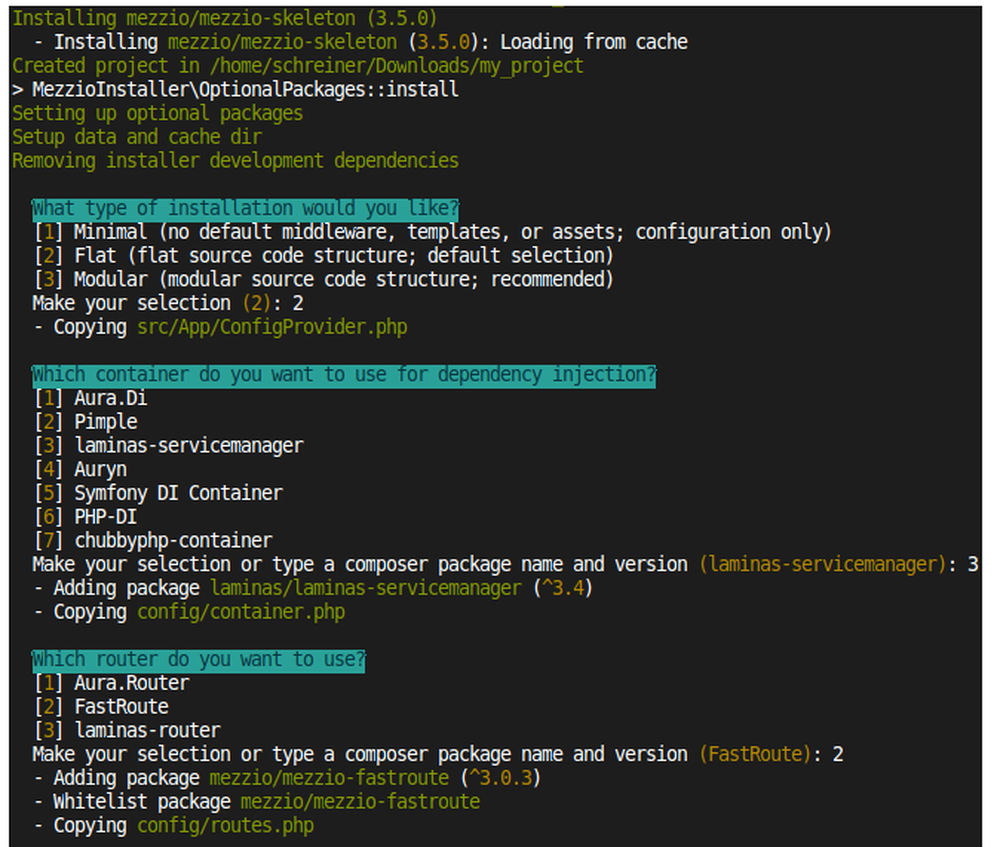Screen dimensions: 1000x847
Task: Click the '[1] Aura.Router' option
Action: 111,683
